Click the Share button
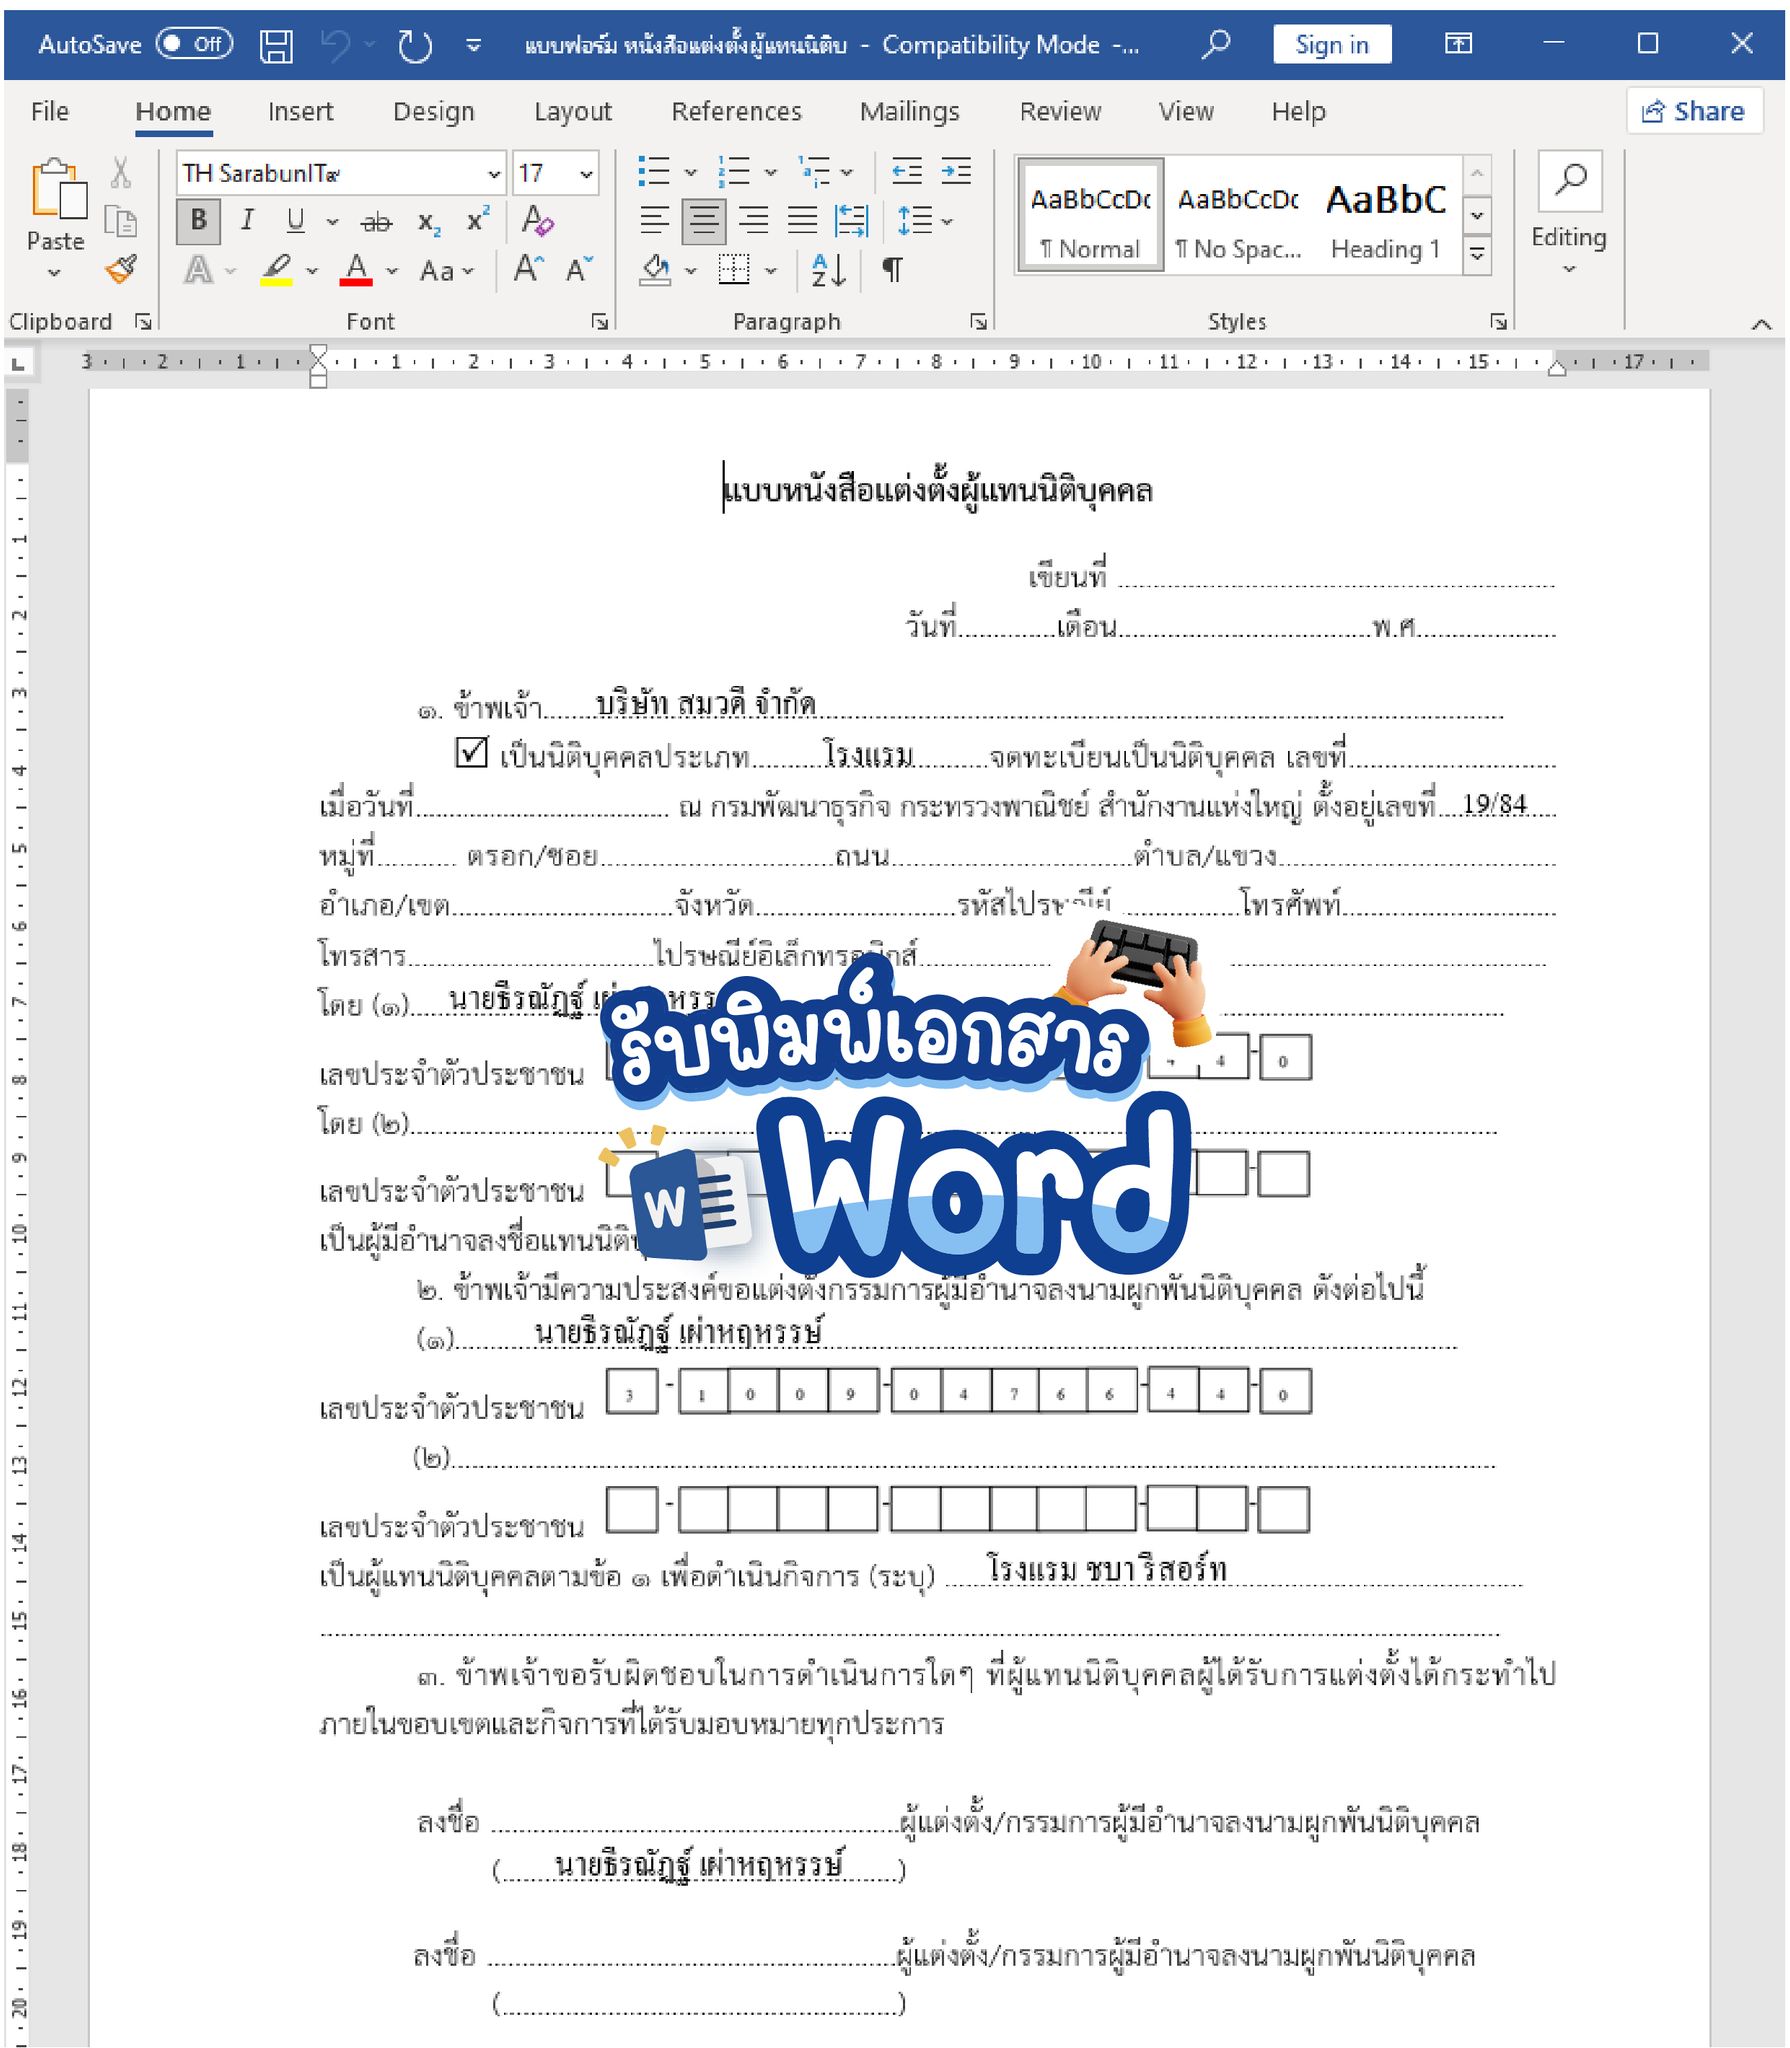Viewport: 1790px width, 2048px height. [1693, 112]
